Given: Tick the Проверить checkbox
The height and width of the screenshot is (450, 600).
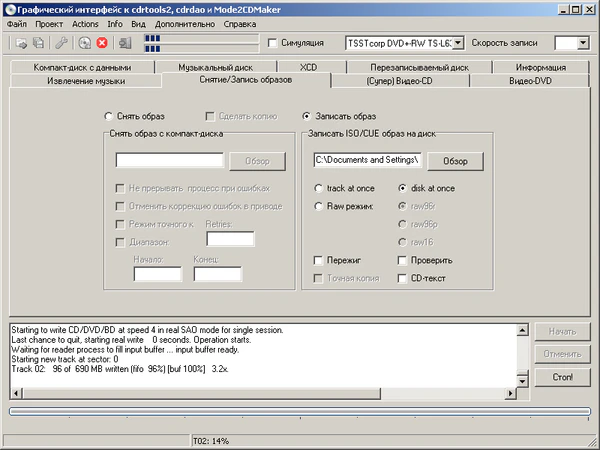Looking at the screenshot, I should coord(400,260).
